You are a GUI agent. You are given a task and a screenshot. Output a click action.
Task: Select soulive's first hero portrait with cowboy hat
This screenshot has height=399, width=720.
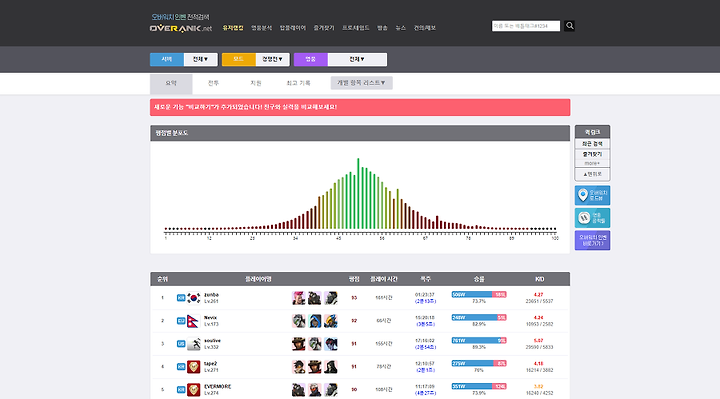298,344
